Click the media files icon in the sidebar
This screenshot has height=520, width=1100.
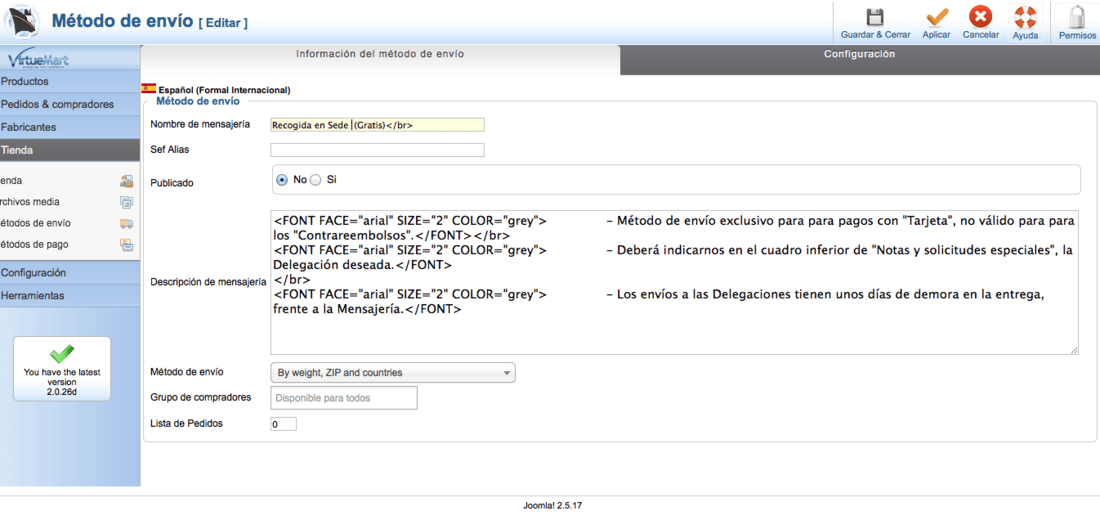tap(126, 202)
